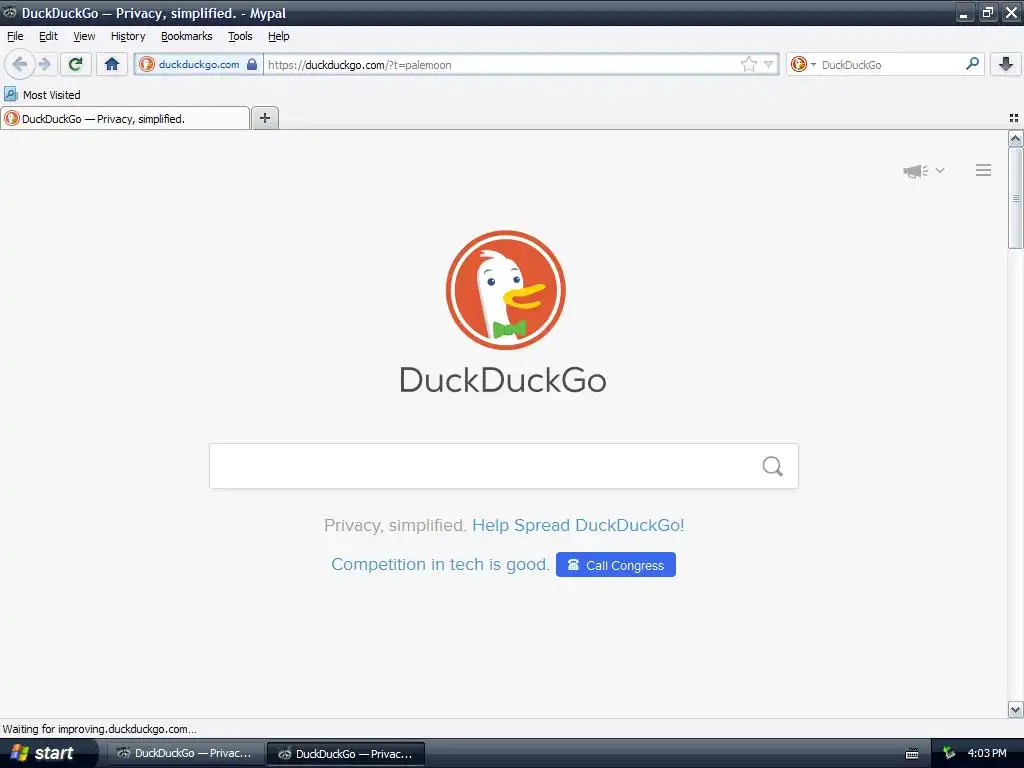Viewport: 1024px width, 768px height.
Task: Click the network system tray icon
Action: point(949,754)
